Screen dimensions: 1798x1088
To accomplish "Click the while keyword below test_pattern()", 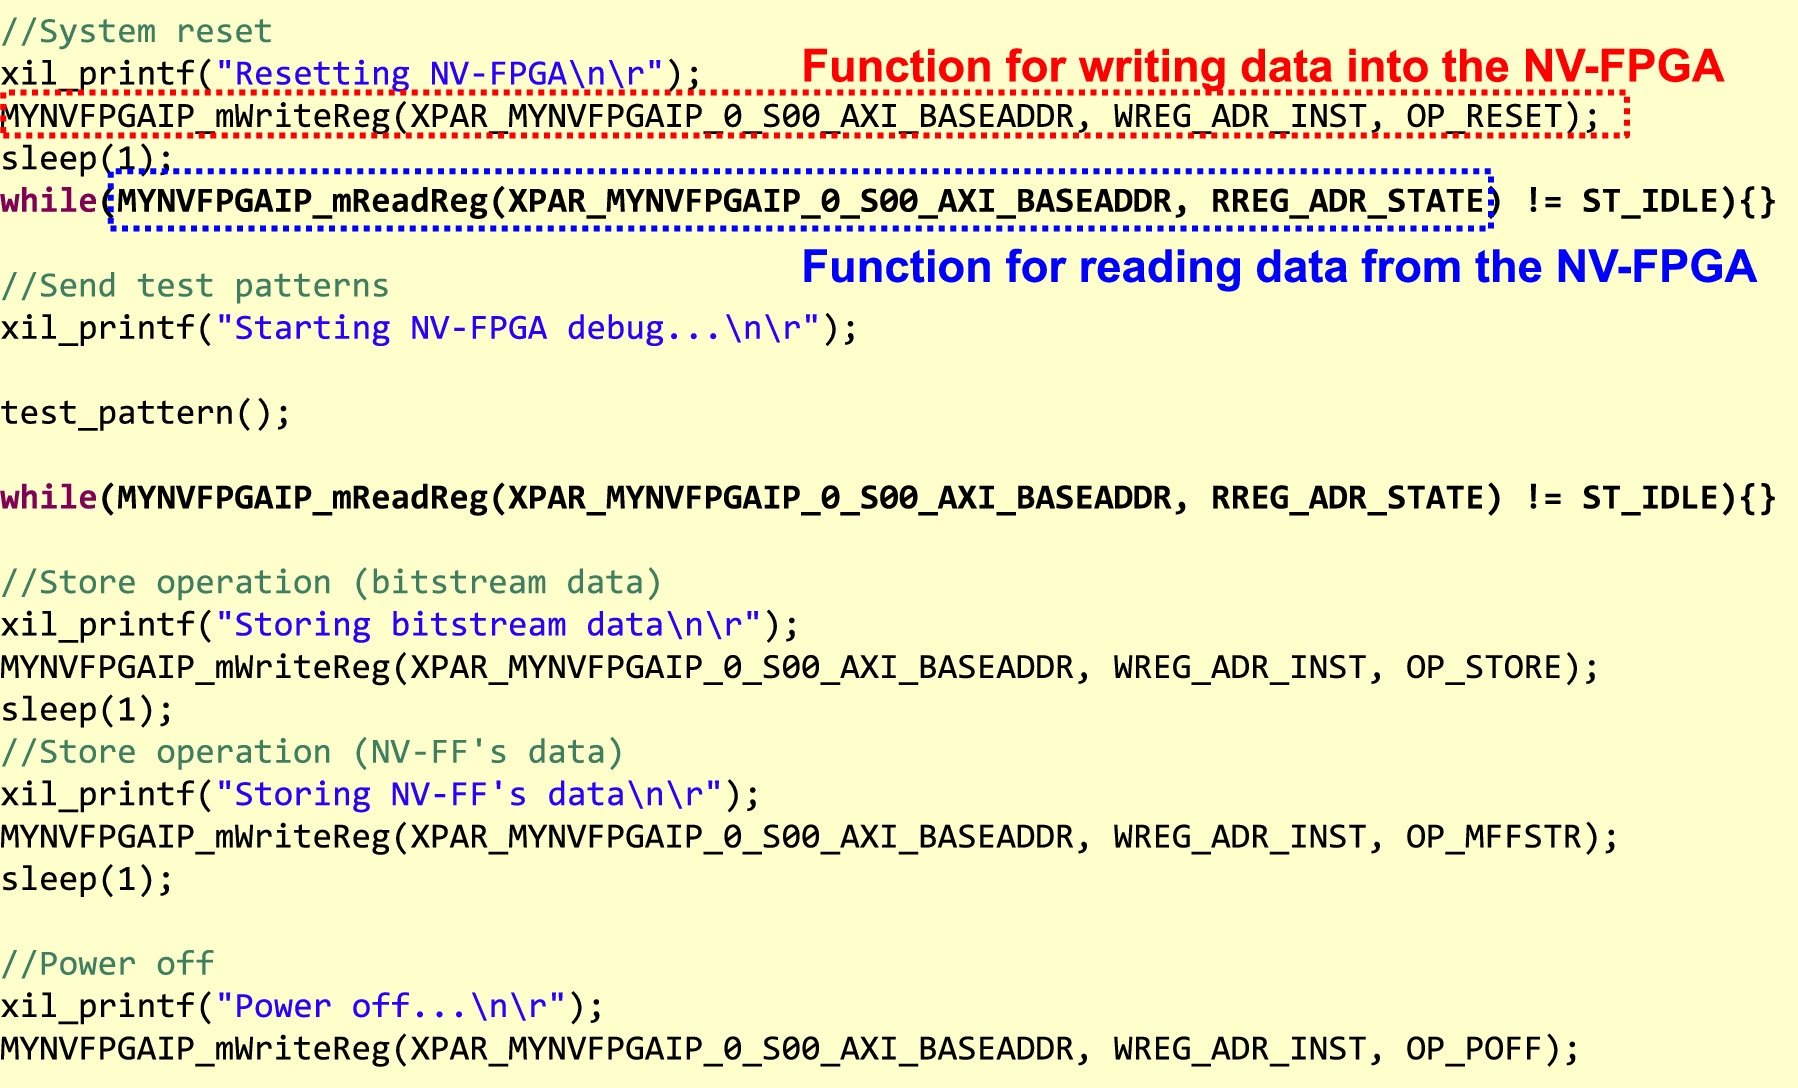I will coord(49,497).
